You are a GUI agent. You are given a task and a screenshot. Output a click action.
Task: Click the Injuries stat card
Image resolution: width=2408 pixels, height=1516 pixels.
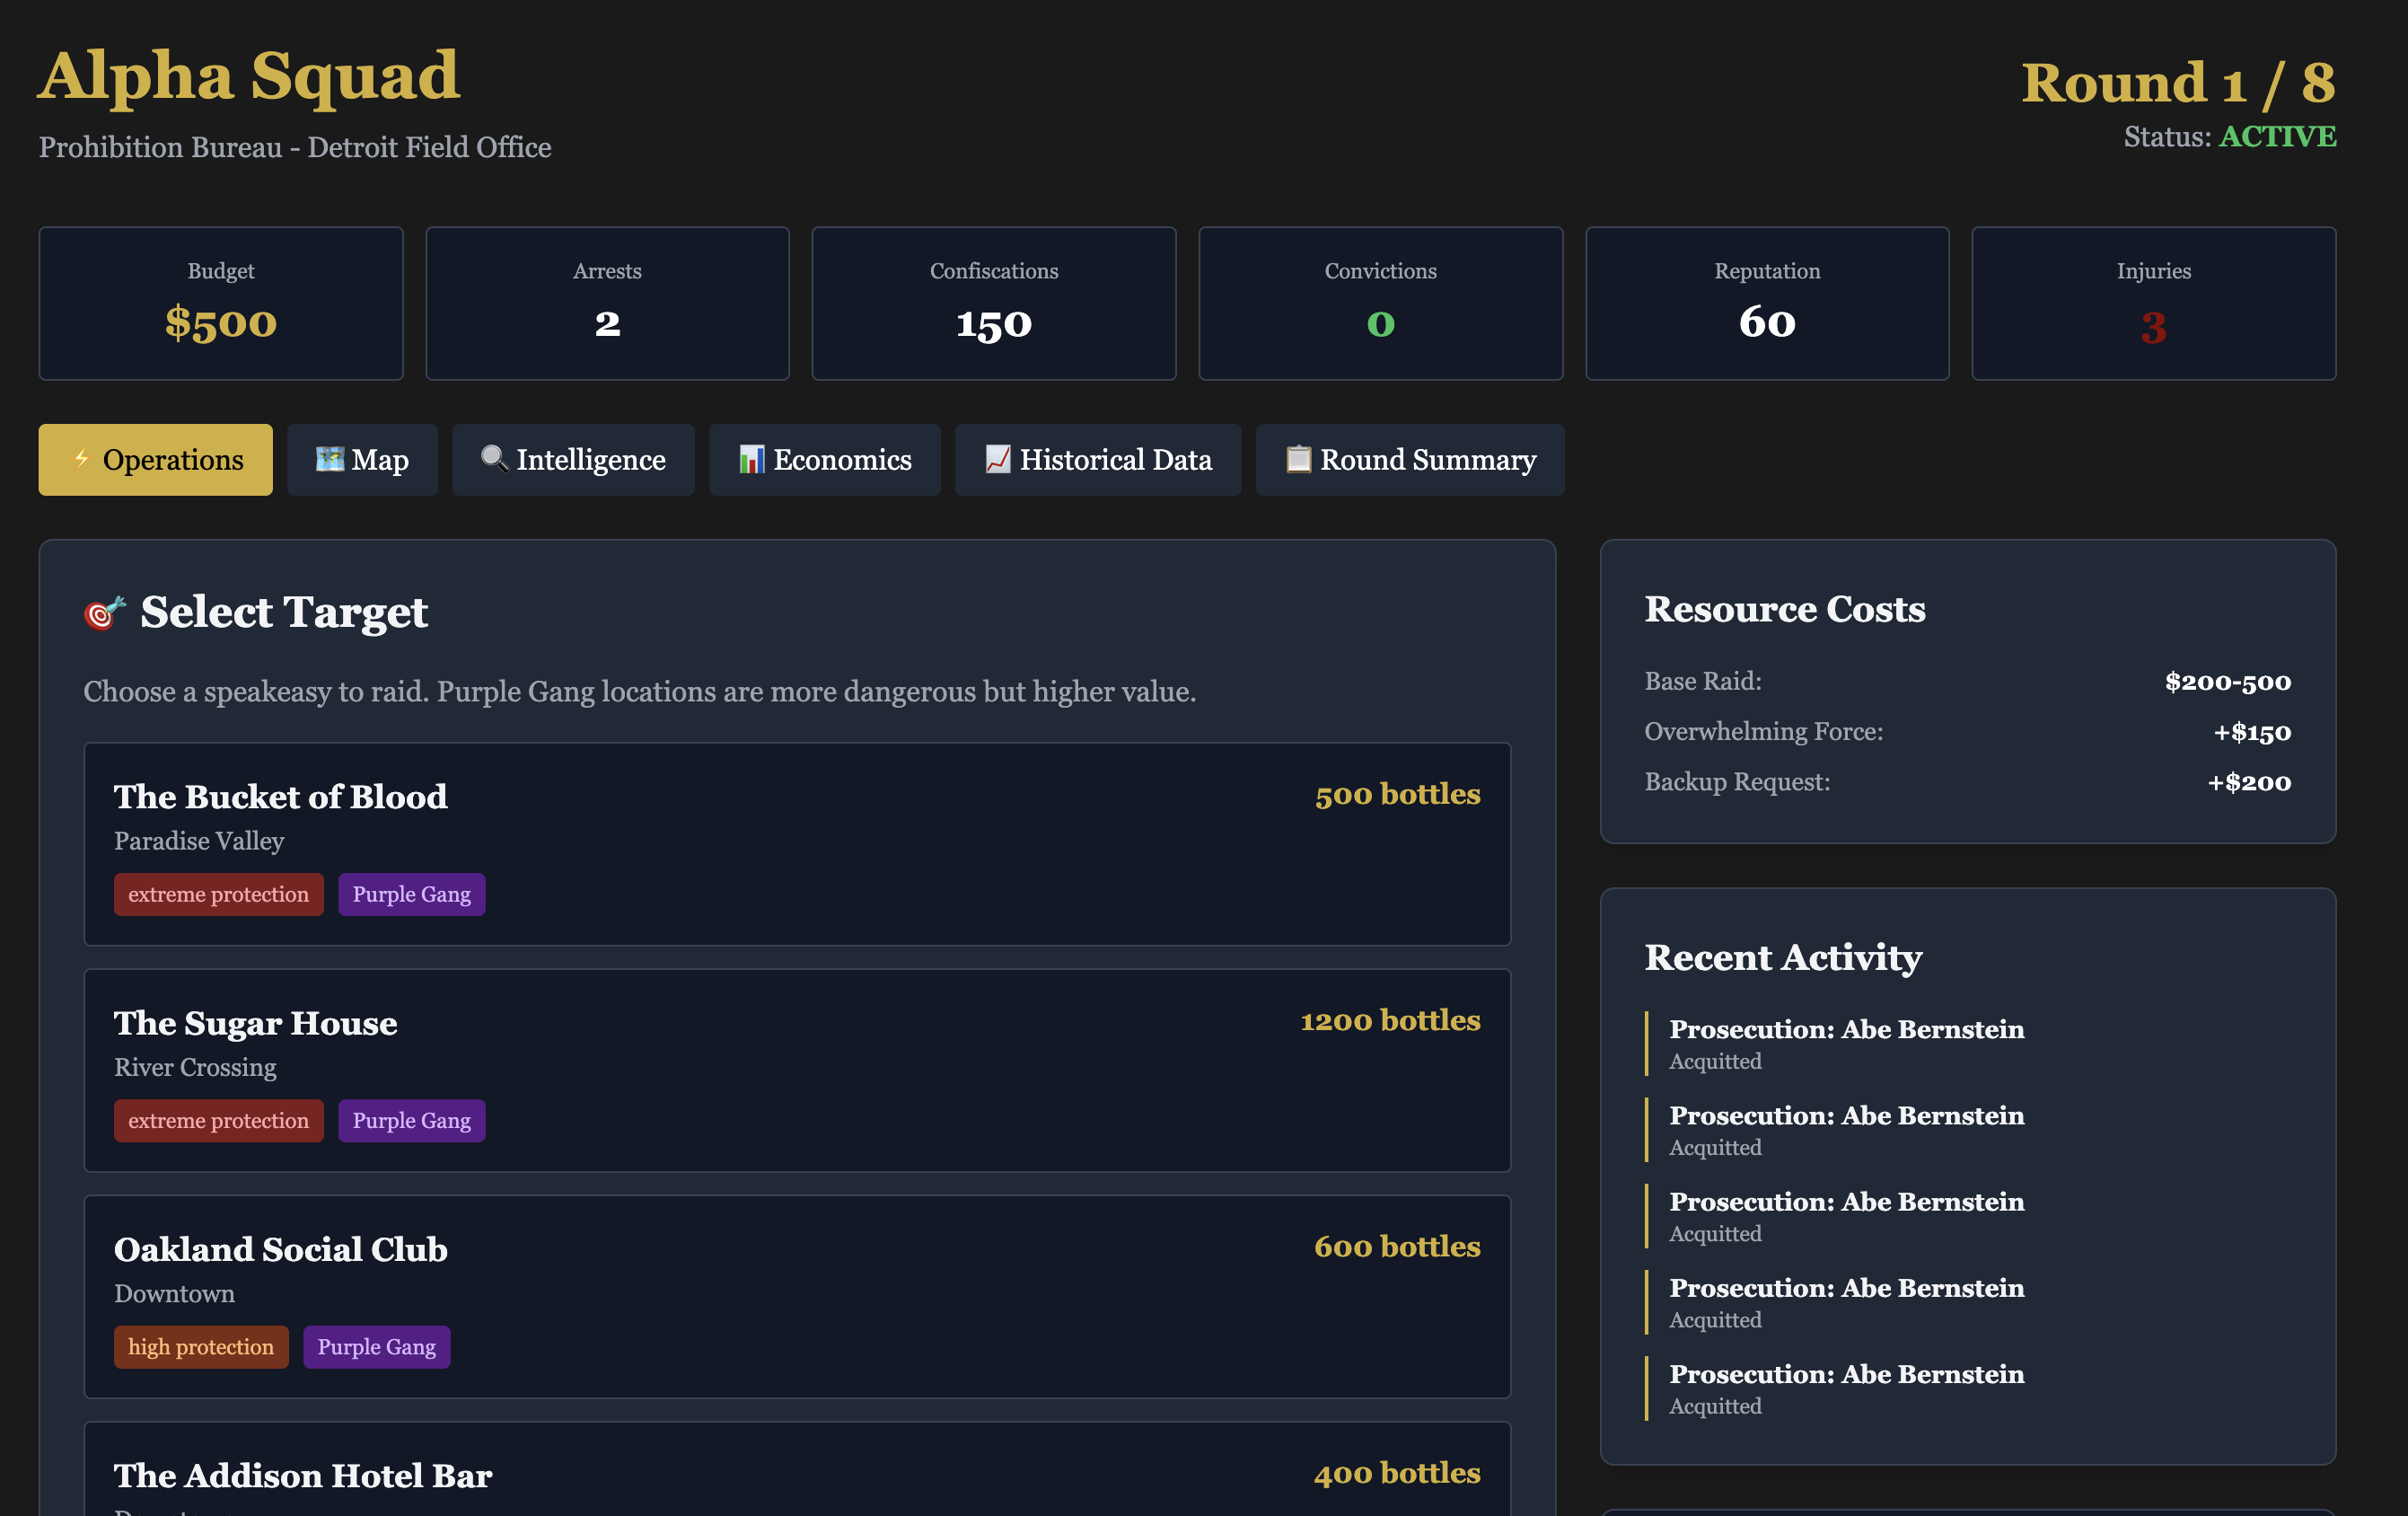tap(2153, 303)
